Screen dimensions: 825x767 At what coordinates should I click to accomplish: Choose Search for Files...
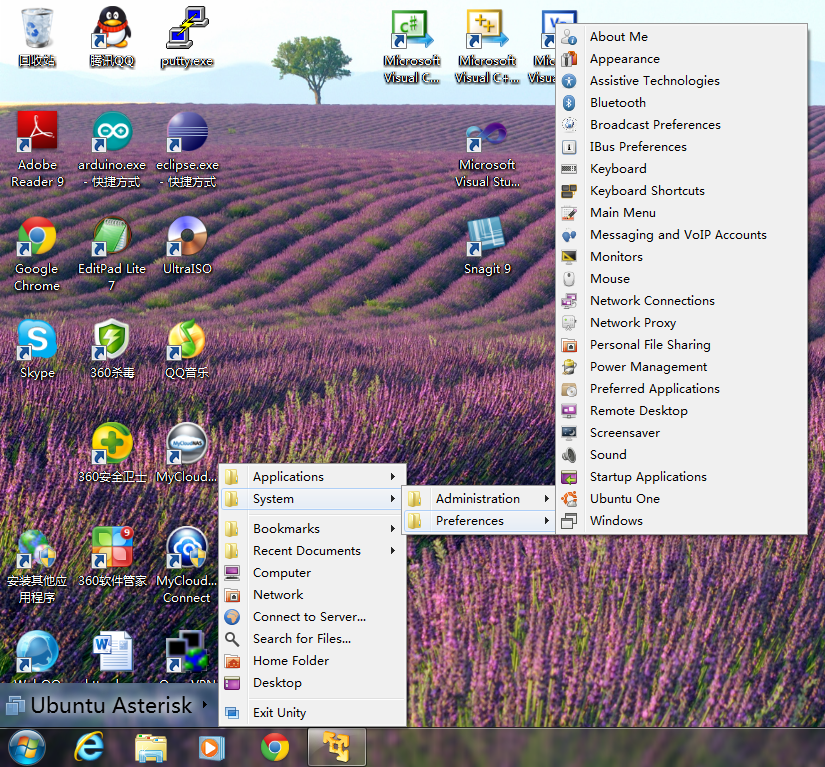(313, 639)
